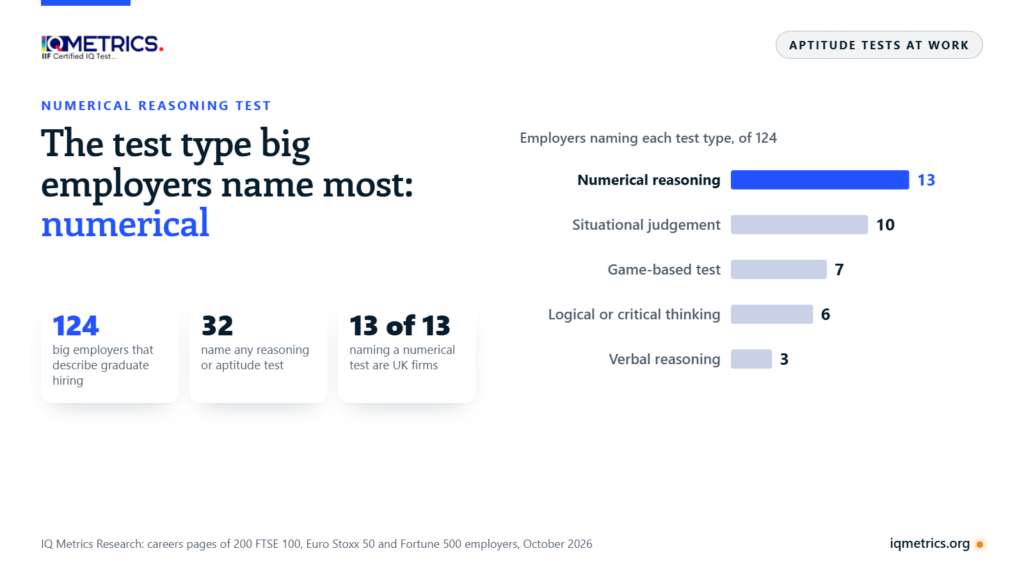The height and width of the screenshot is (576, 1024).
Task: Select the 'Numerical Reasoning Test' subtitle
Action: click(156, 106)
